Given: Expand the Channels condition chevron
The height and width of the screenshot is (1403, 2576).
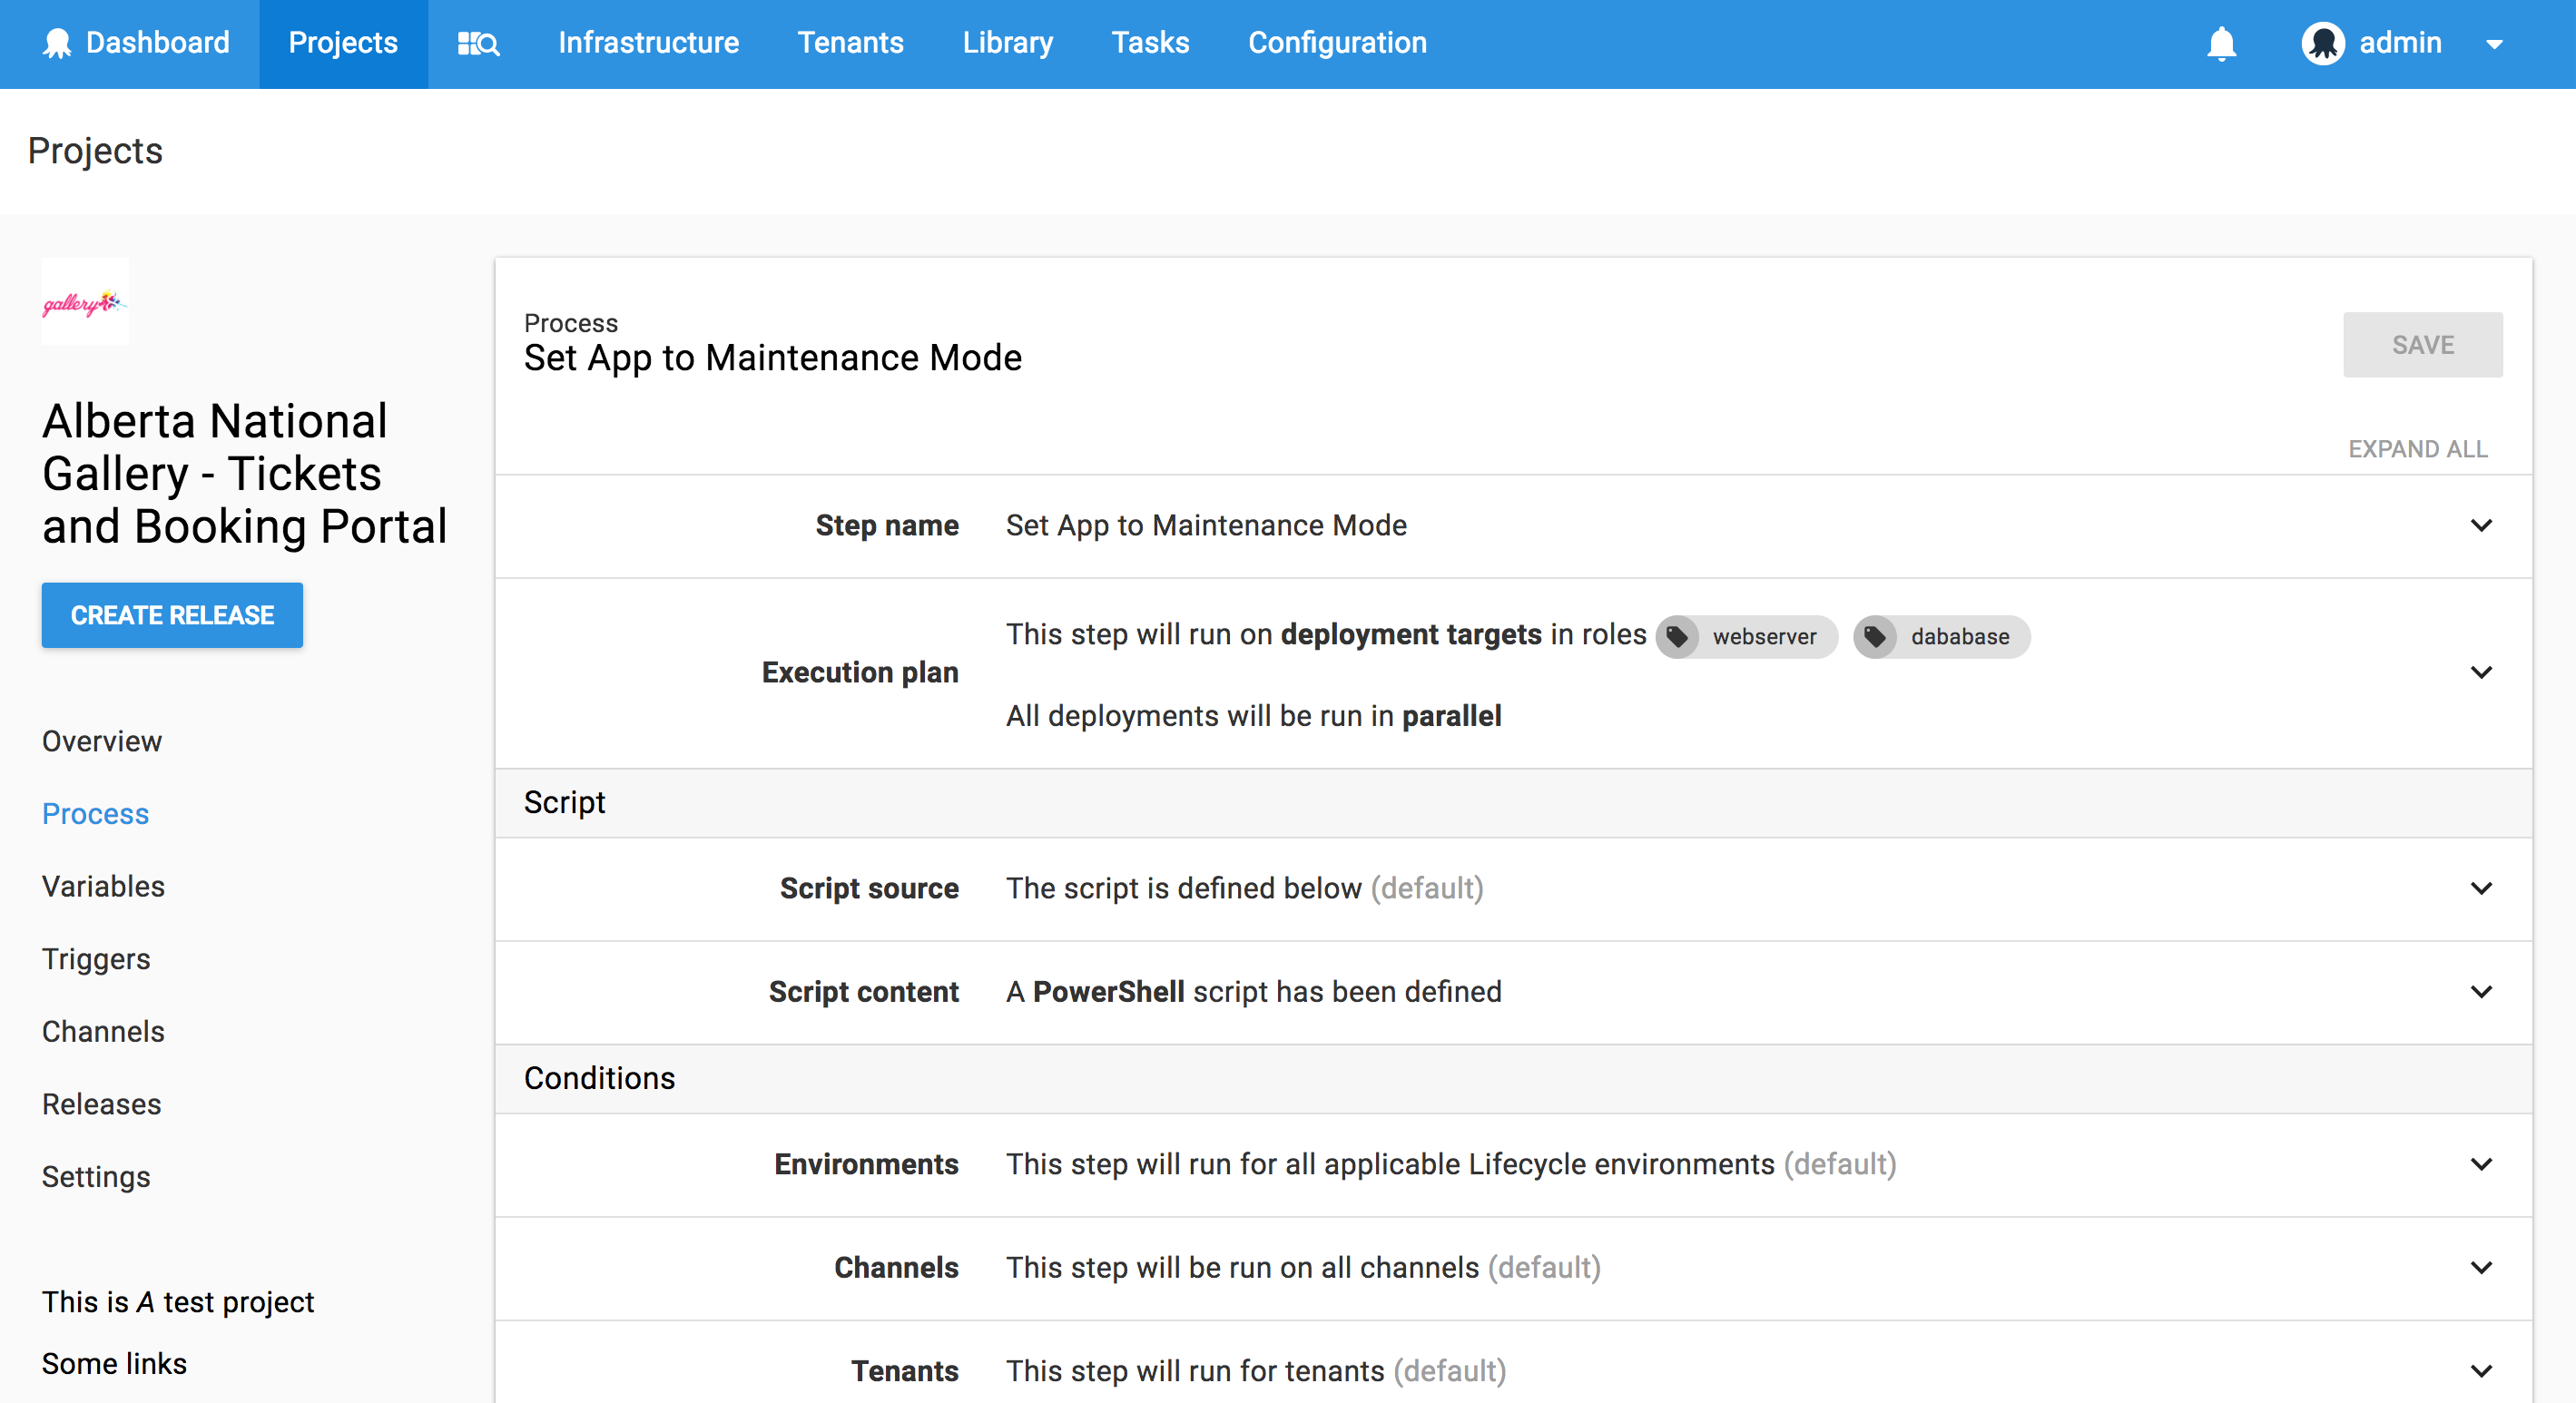Looking at the screenshot, I should 2481,1267.
